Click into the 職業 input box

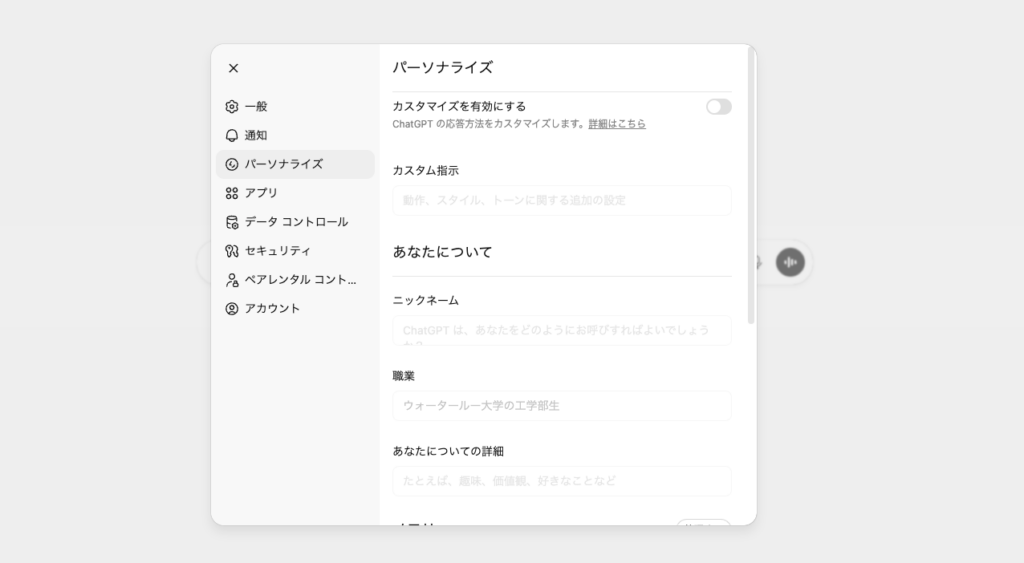561,406
